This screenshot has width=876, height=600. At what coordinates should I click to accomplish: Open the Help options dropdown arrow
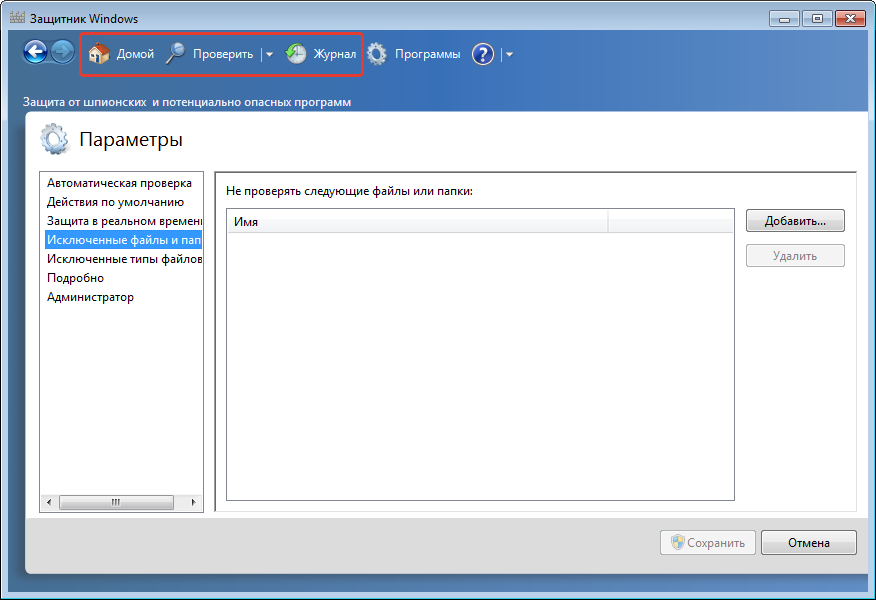pyautogui.click(x=509, y=54)
